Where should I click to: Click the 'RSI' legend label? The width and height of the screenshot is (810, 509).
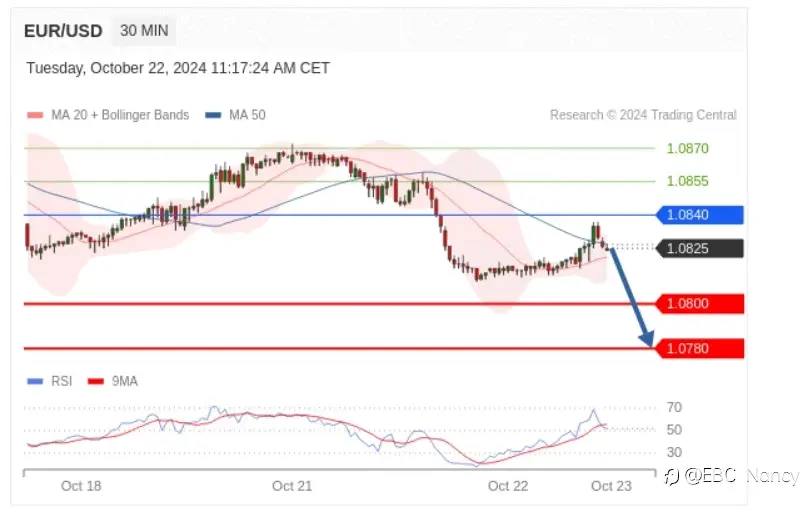(x=61, y=381)
